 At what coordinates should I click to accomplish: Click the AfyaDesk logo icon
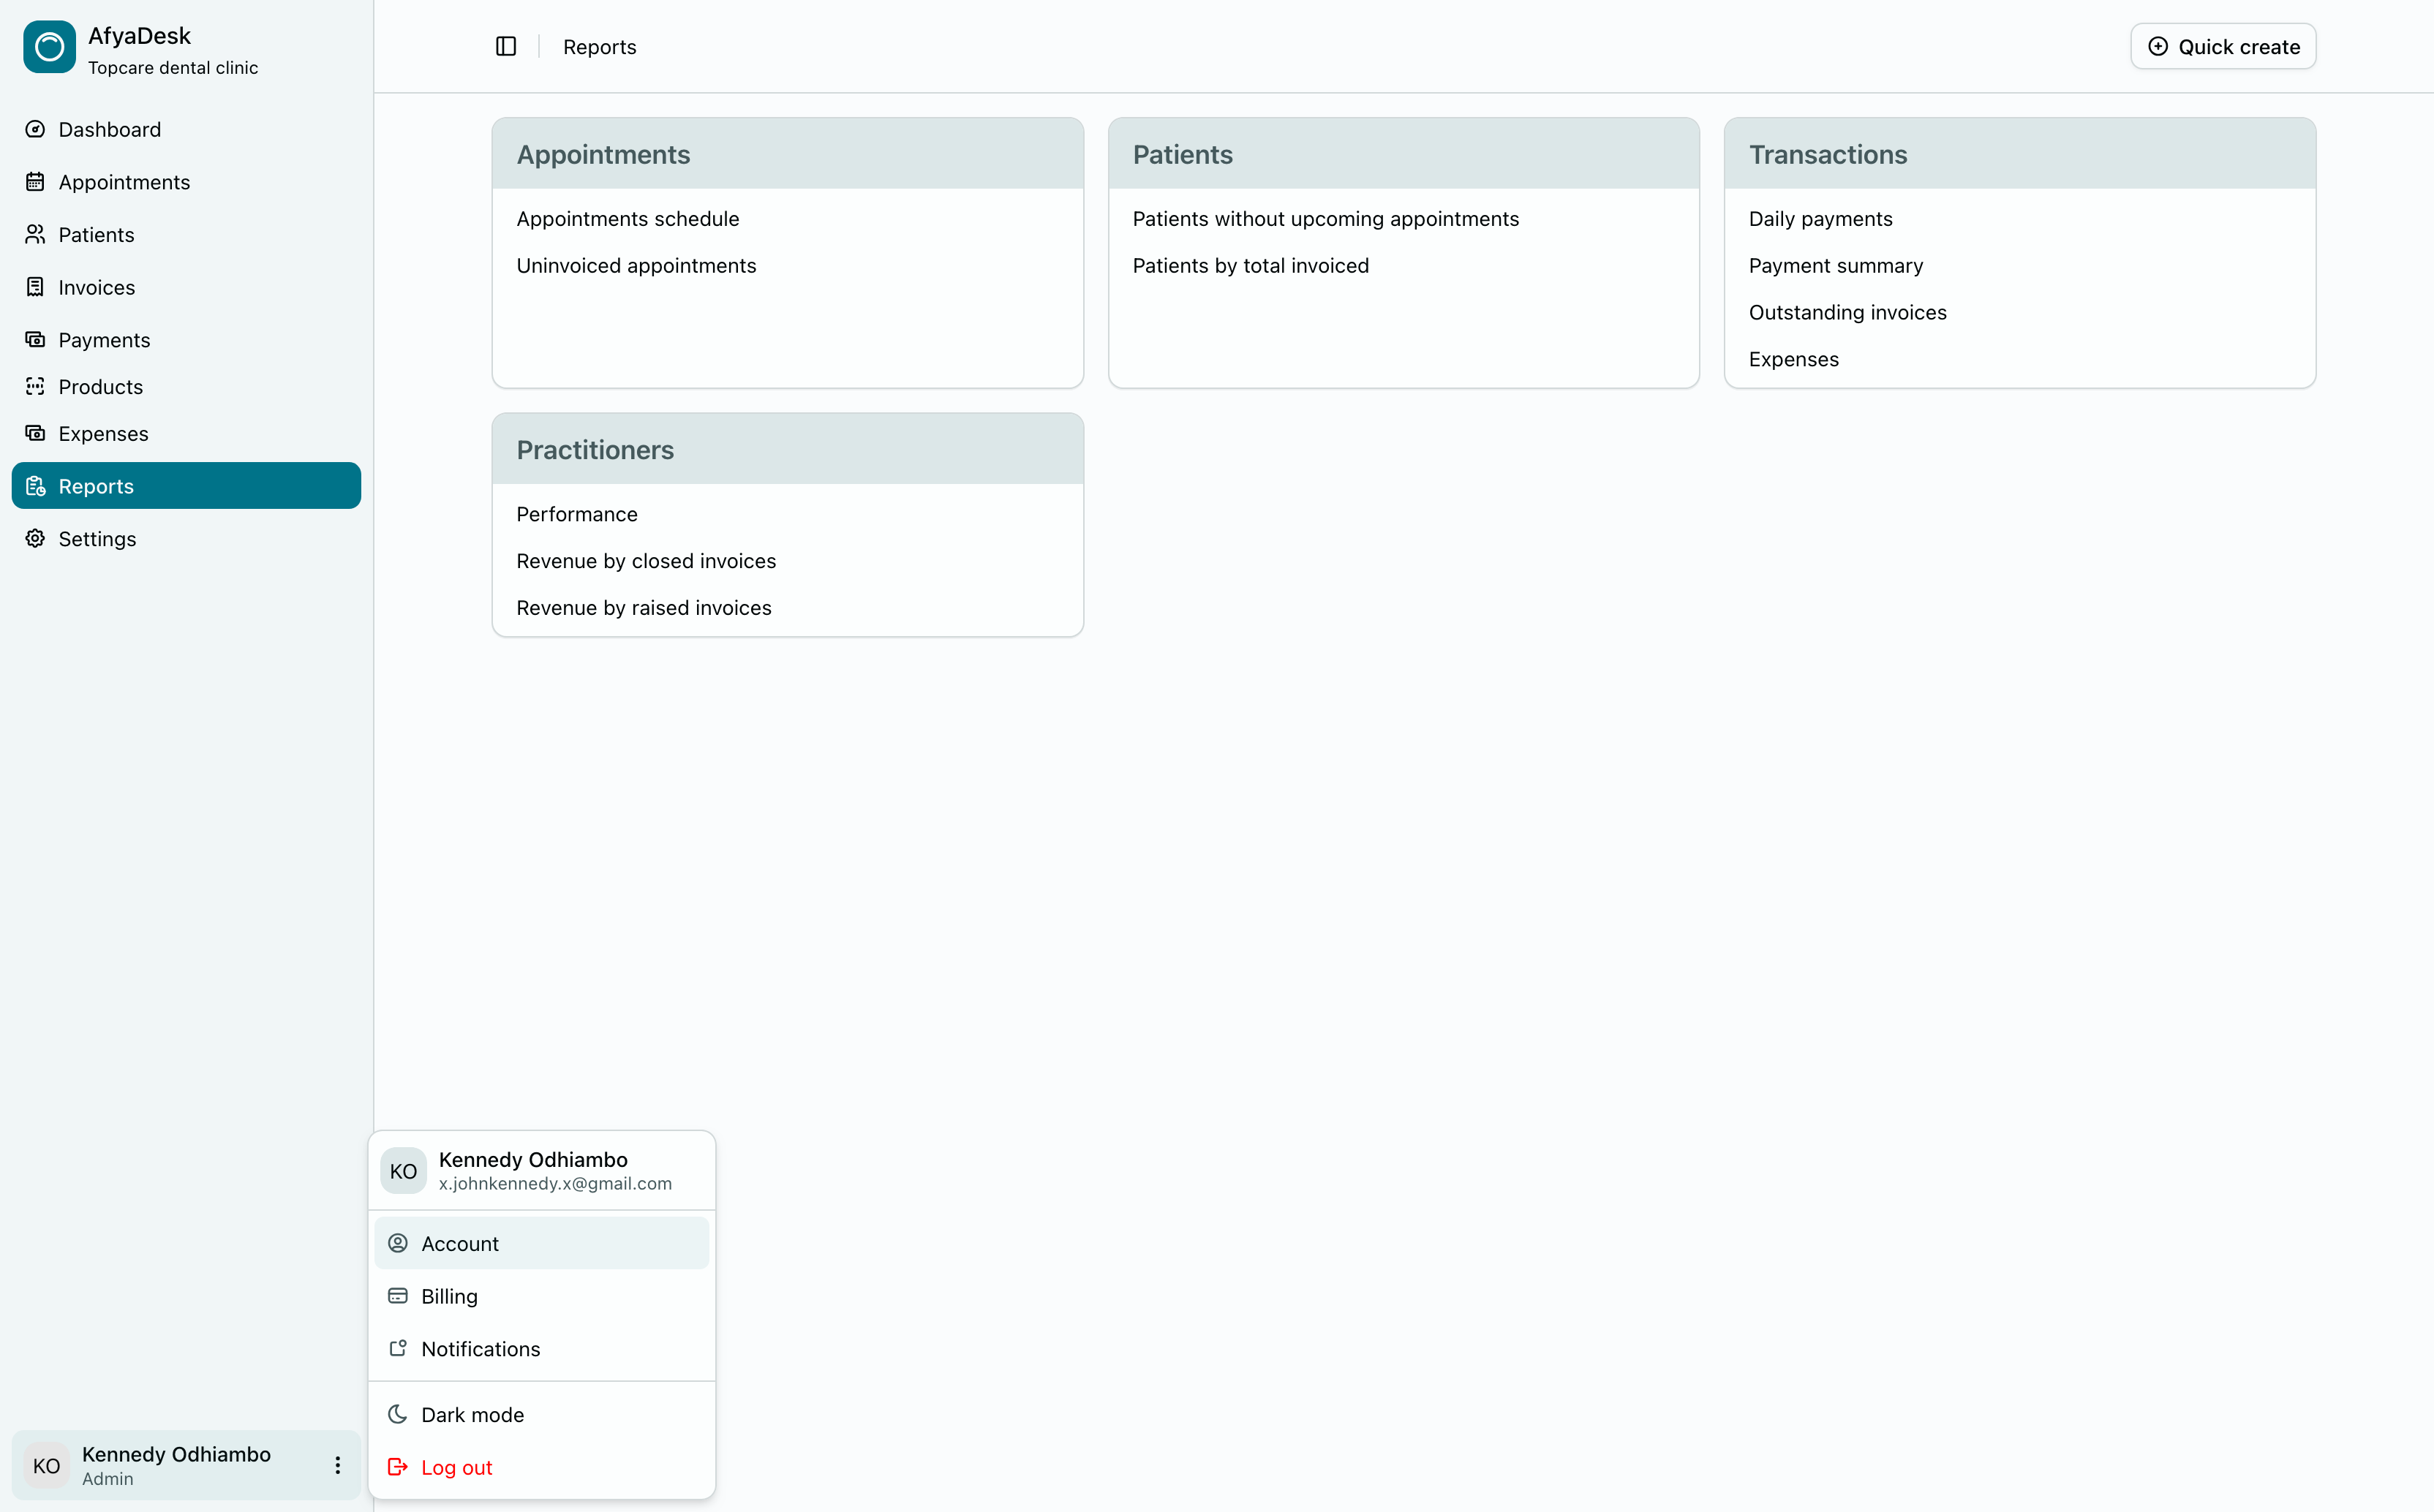[x=49, y=47]
